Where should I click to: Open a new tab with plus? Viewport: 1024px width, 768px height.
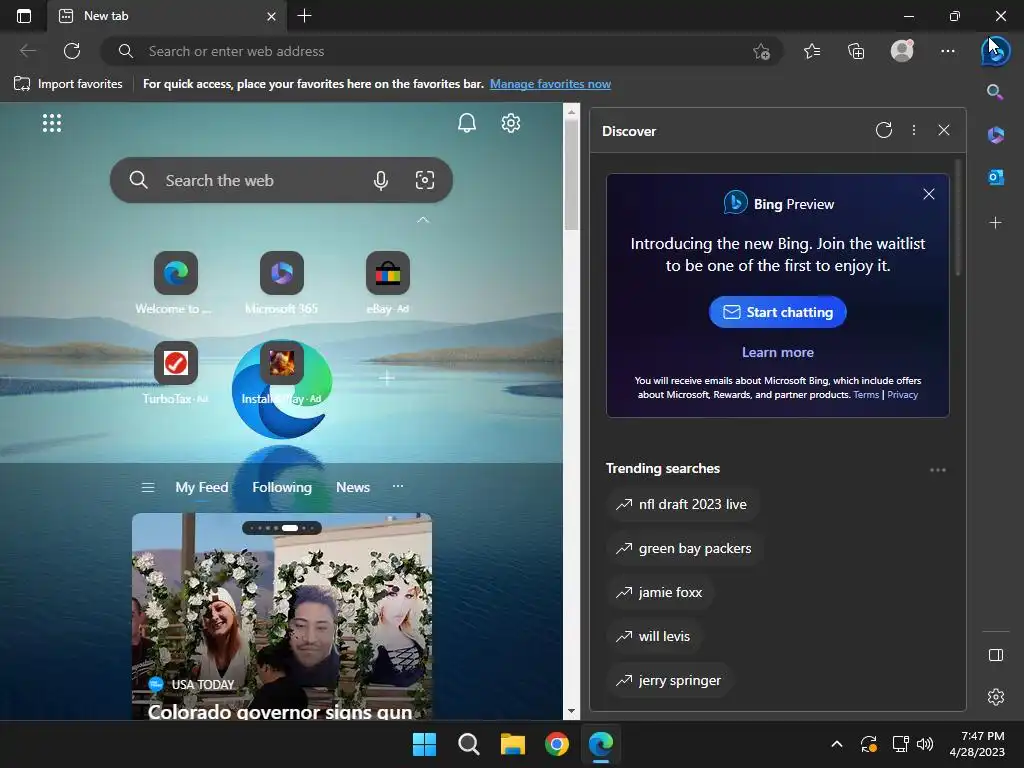[304, 16]
